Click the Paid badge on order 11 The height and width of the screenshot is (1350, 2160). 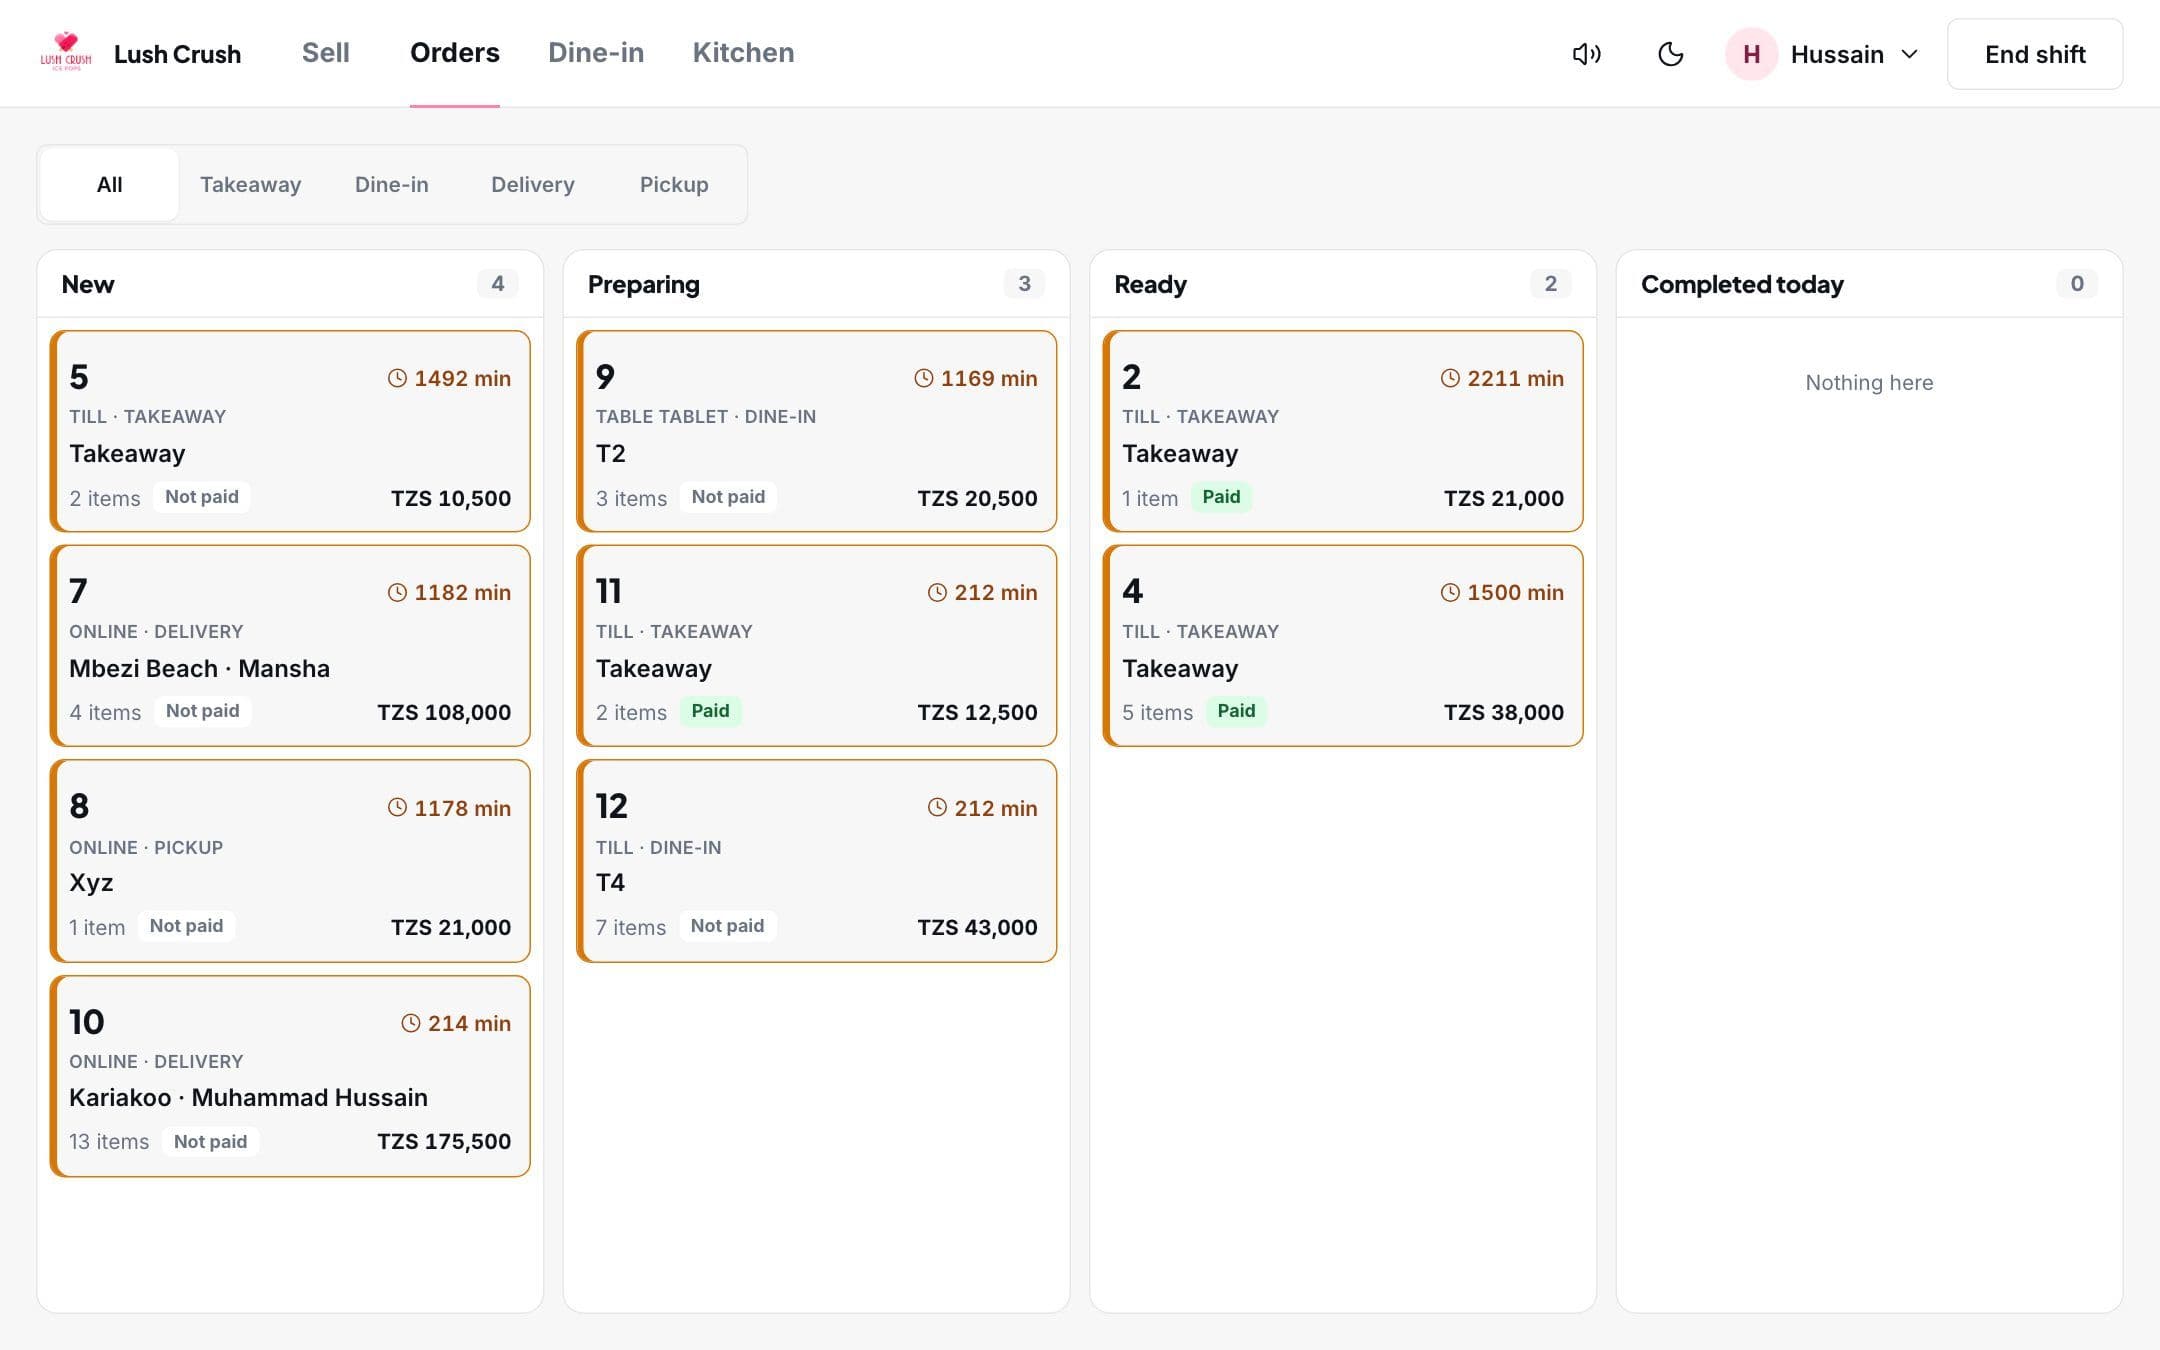point(710,711)
